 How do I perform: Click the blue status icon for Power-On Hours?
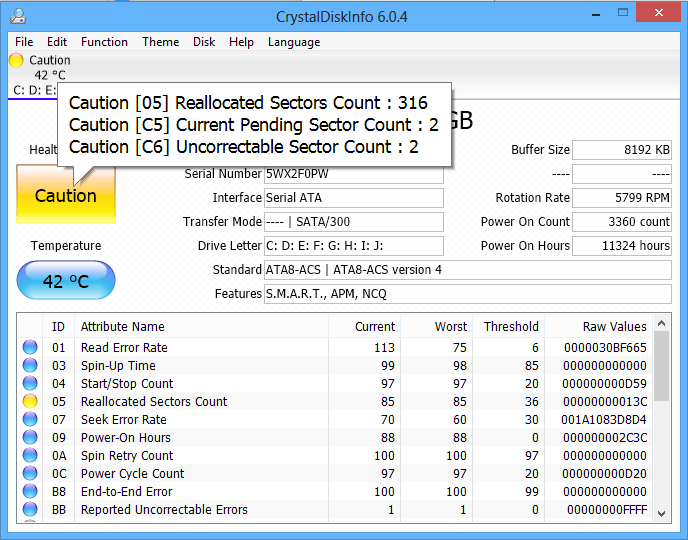[x=30, y=438]
